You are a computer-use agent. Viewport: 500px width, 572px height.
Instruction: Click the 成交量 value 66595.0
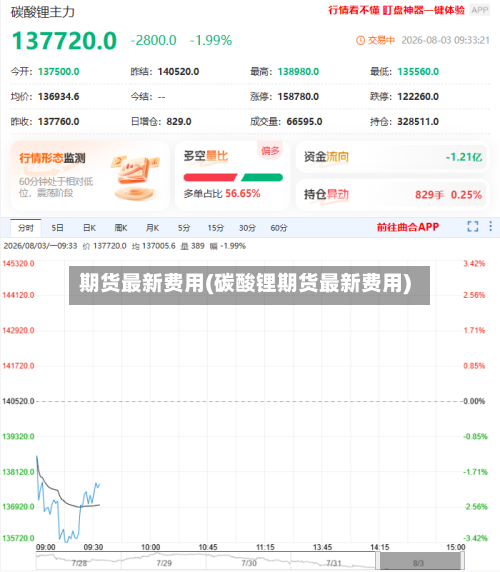coord(304,121)
